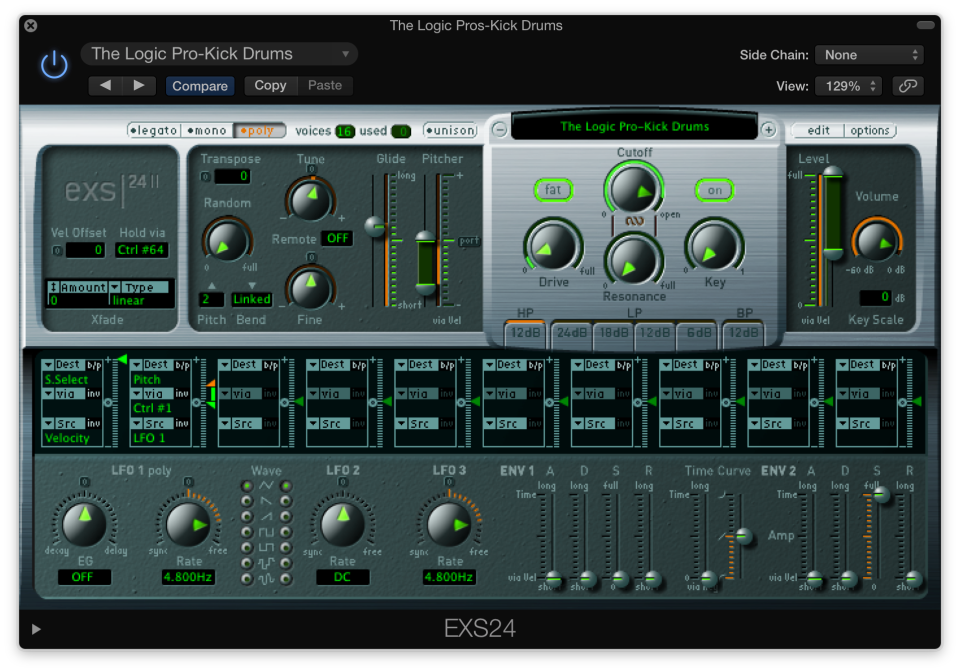Toggle the fat filter mode button
This screenshot has height=672, width=960.
point(554,188)
